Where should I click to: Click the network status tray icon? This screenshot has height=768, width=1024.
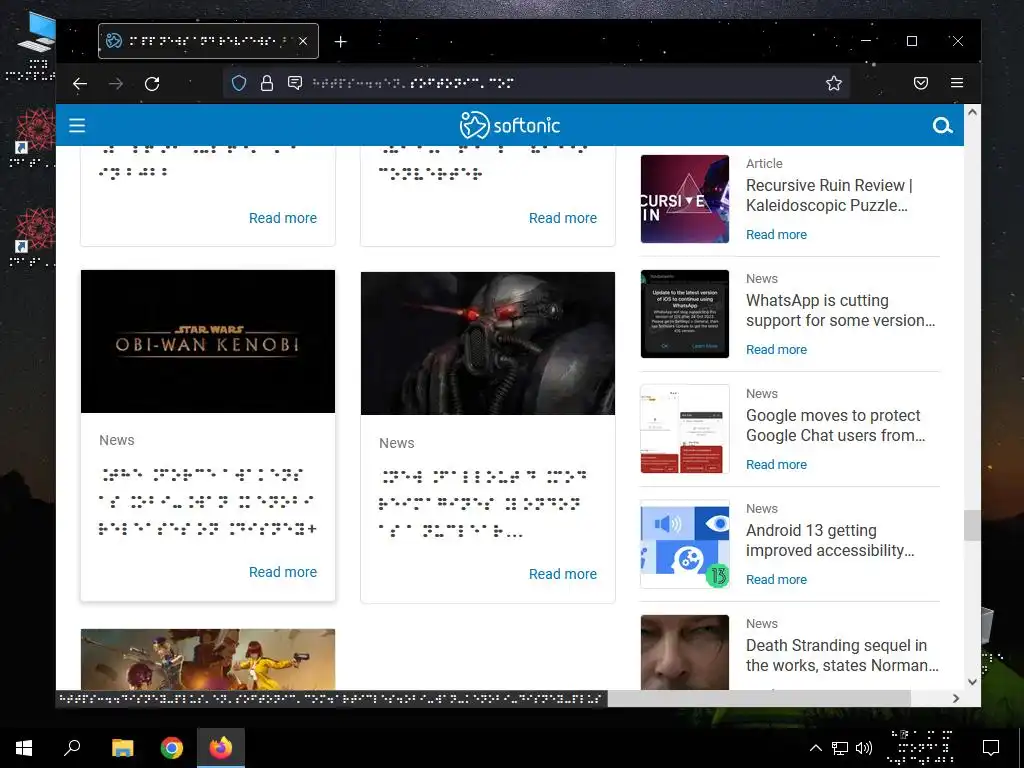point(839,748)
